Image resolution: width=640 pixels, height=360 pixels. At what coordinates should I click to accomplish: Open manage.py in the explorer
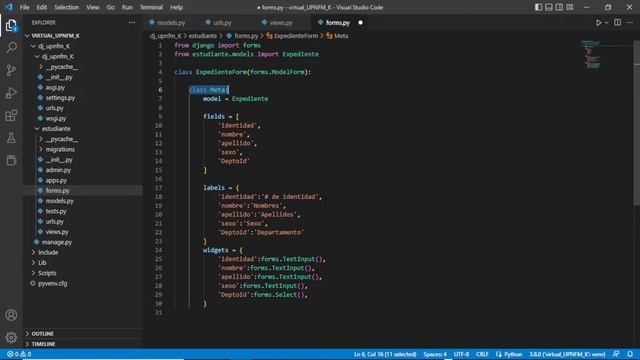57,242
